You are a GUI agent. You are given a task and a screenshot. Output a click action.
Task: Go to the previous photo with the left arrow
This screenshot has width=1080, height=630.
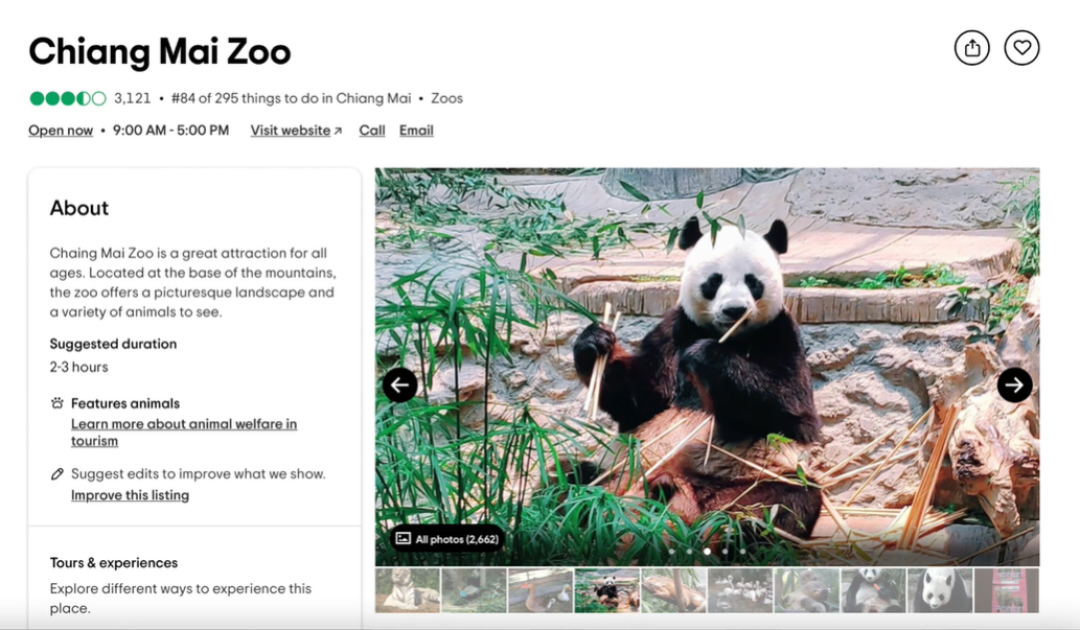(400, 385)
